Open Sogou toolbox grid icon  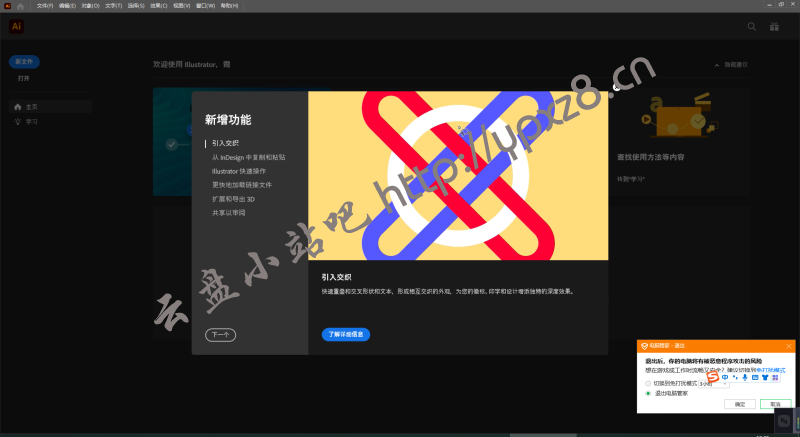coord(775,377)
